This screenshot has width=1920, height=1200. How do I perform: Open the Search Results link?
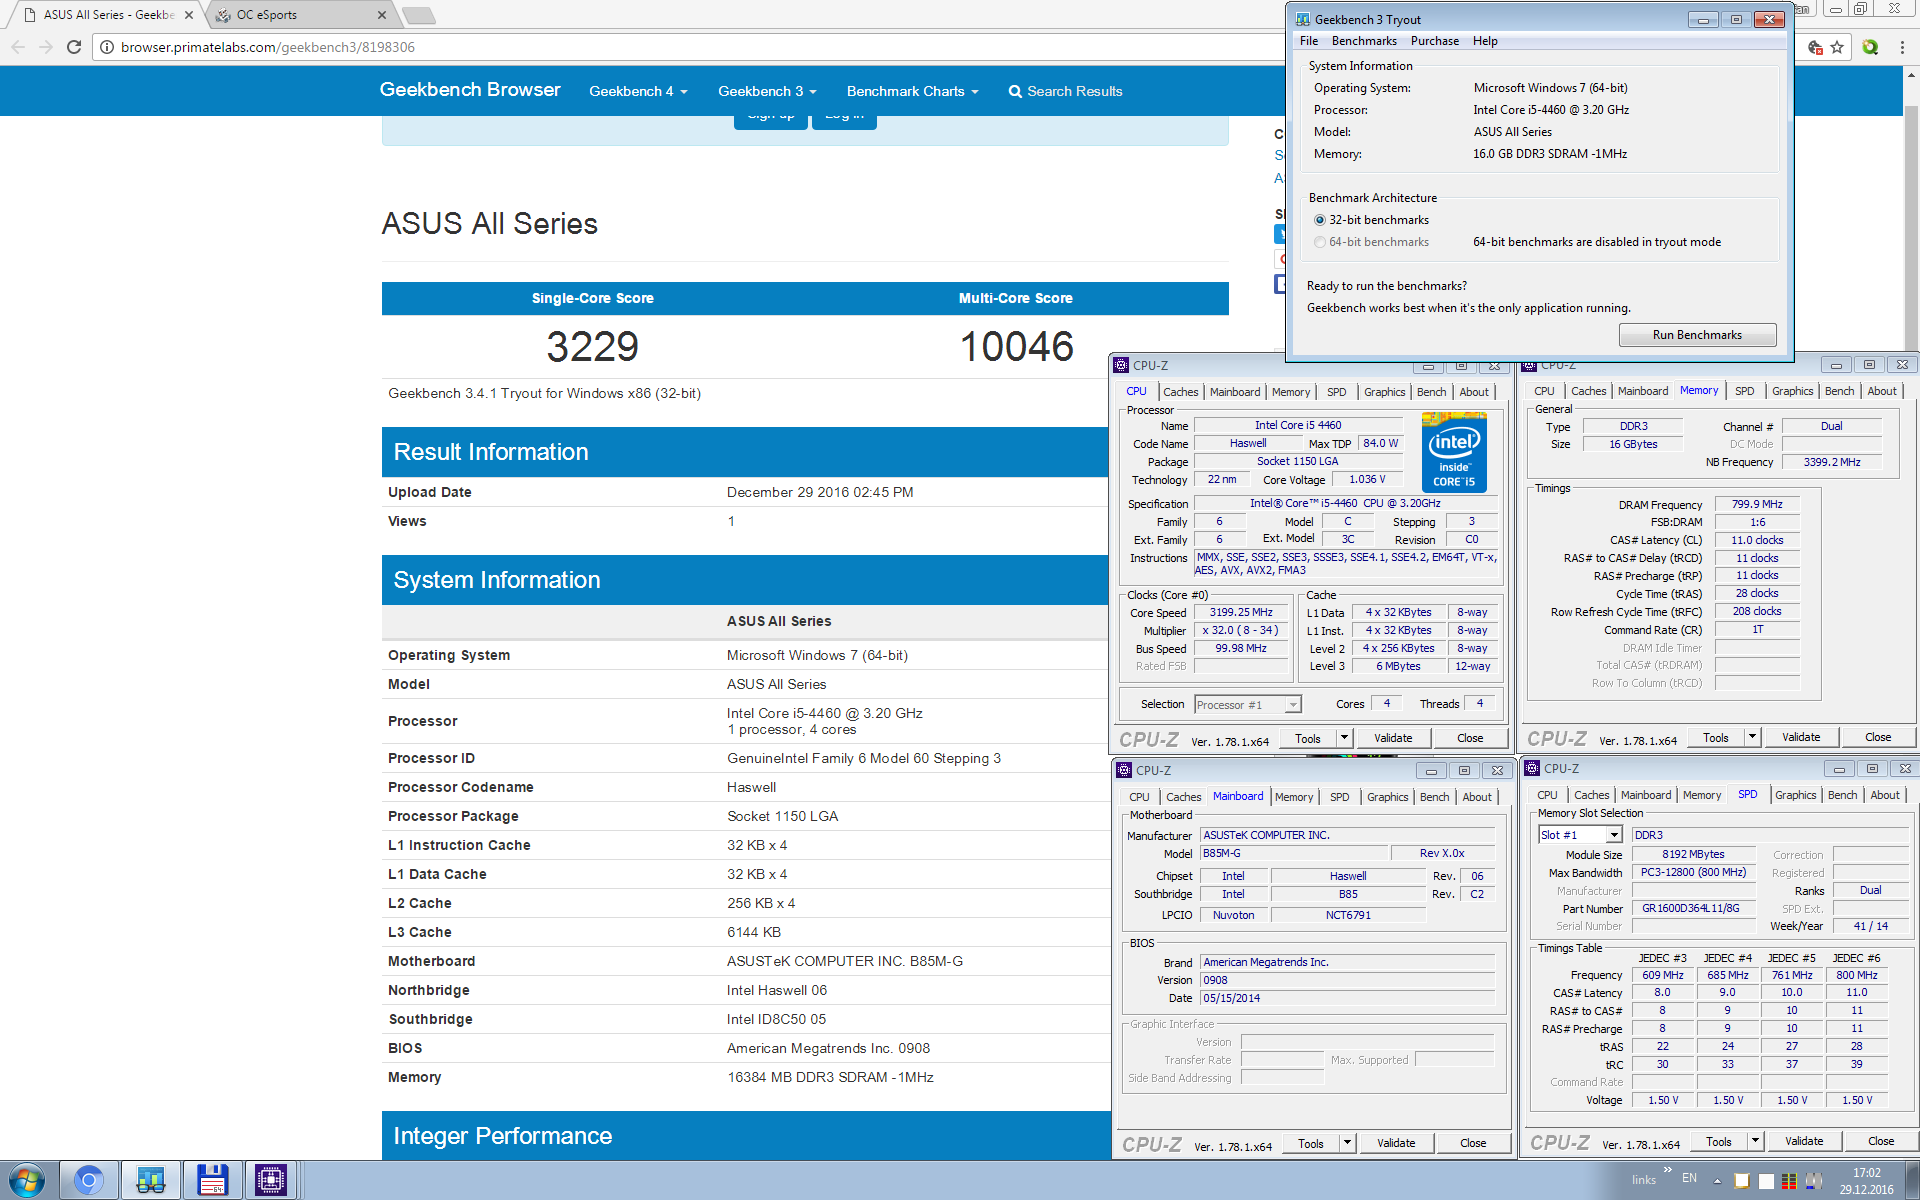coord(1065,91)
